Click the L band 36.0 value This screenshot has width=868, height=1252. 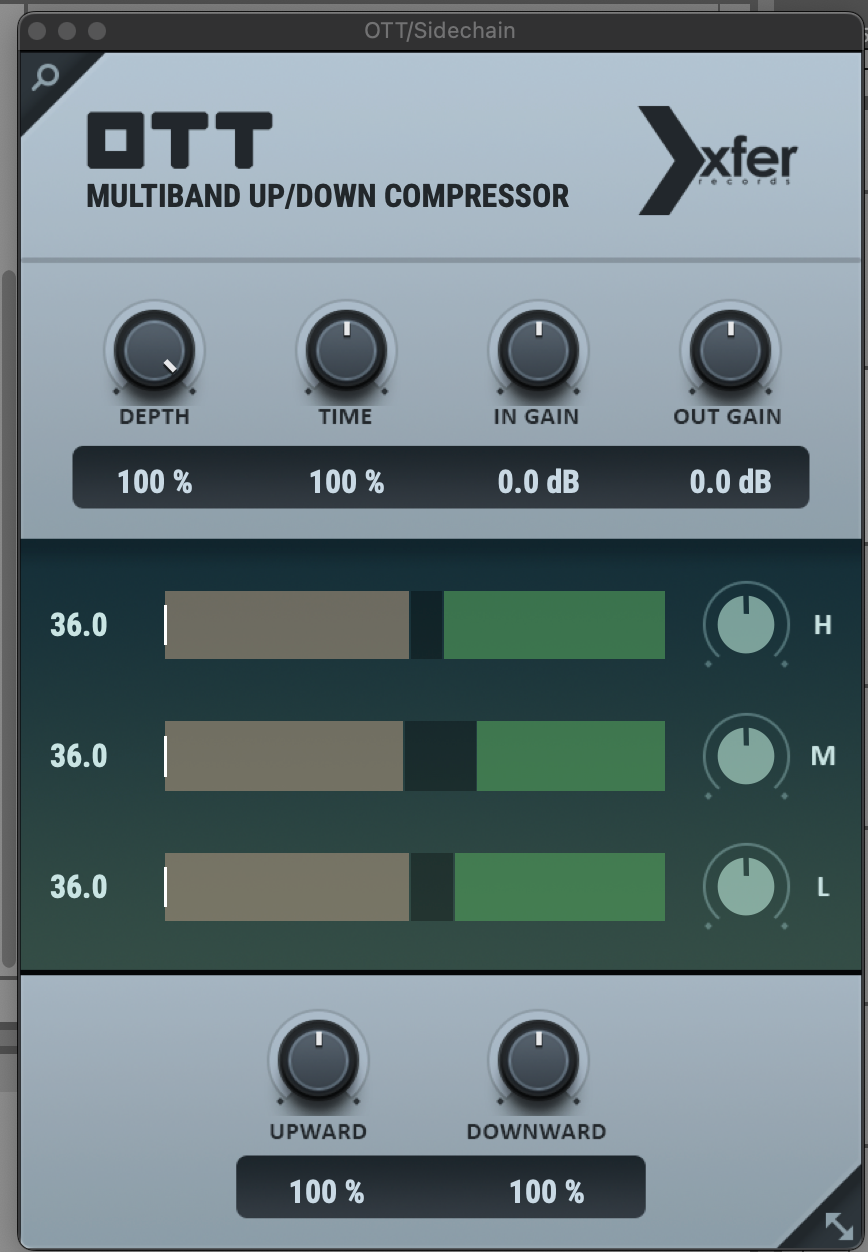79,887
